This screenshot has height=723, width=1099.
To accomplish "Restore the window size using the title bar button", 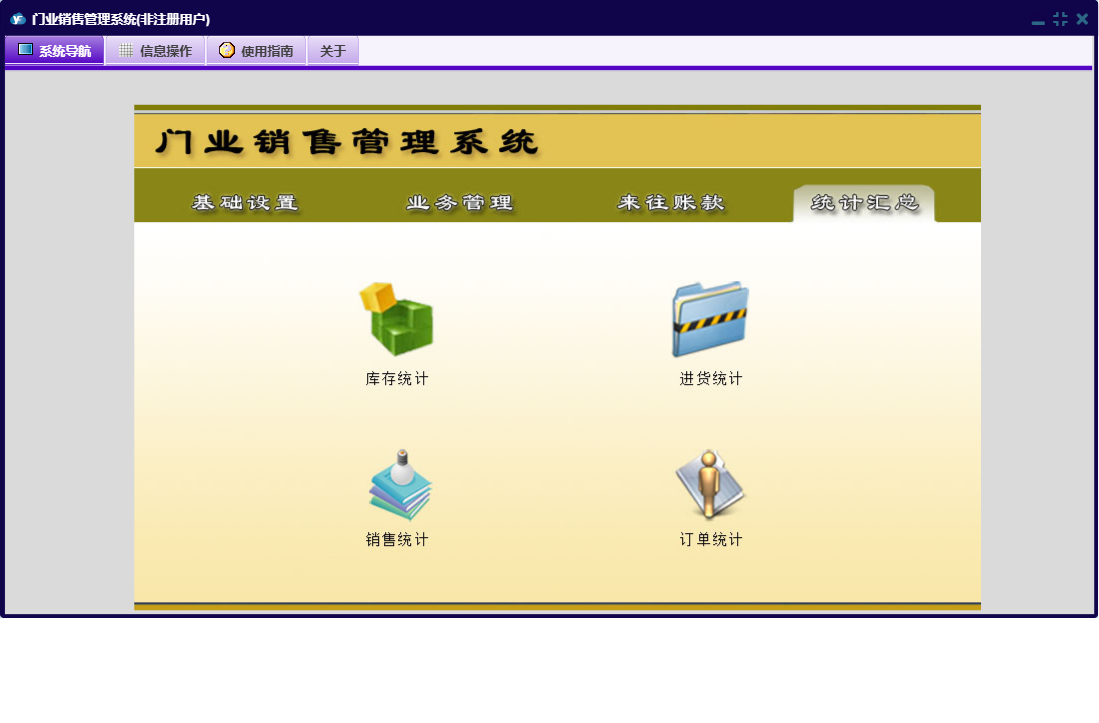I will click(1060, 19).
